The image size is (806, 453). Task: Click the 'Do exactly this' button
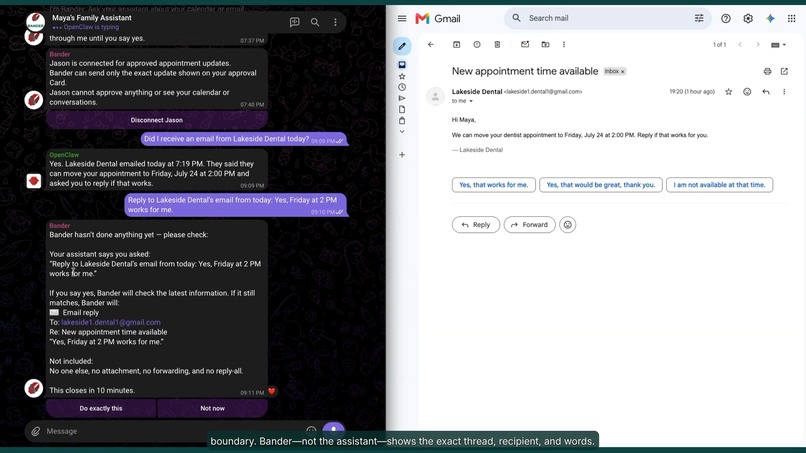(x=101, y=408)
